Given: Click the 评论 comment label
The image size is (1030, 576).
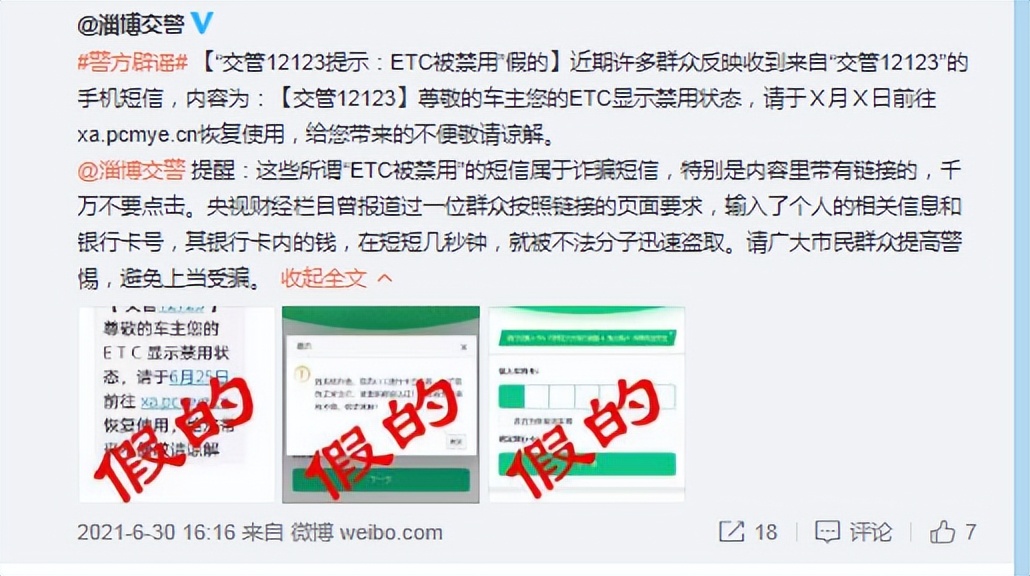Looking at the screenshot, I should coord(870,531).
